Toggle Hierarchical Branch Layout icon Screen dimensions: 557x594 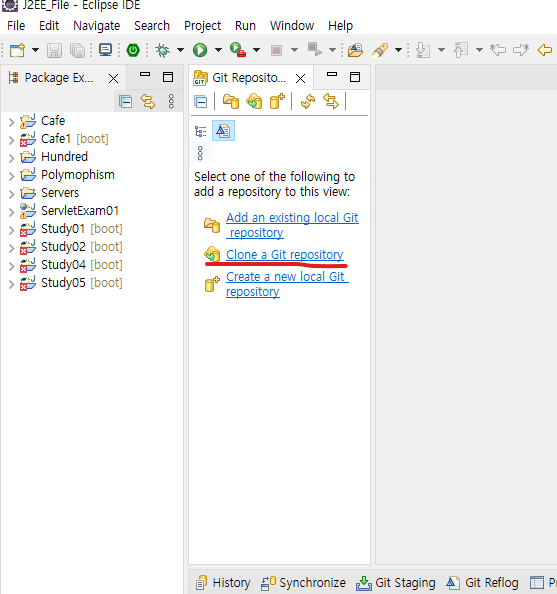(x=200, y=131)
